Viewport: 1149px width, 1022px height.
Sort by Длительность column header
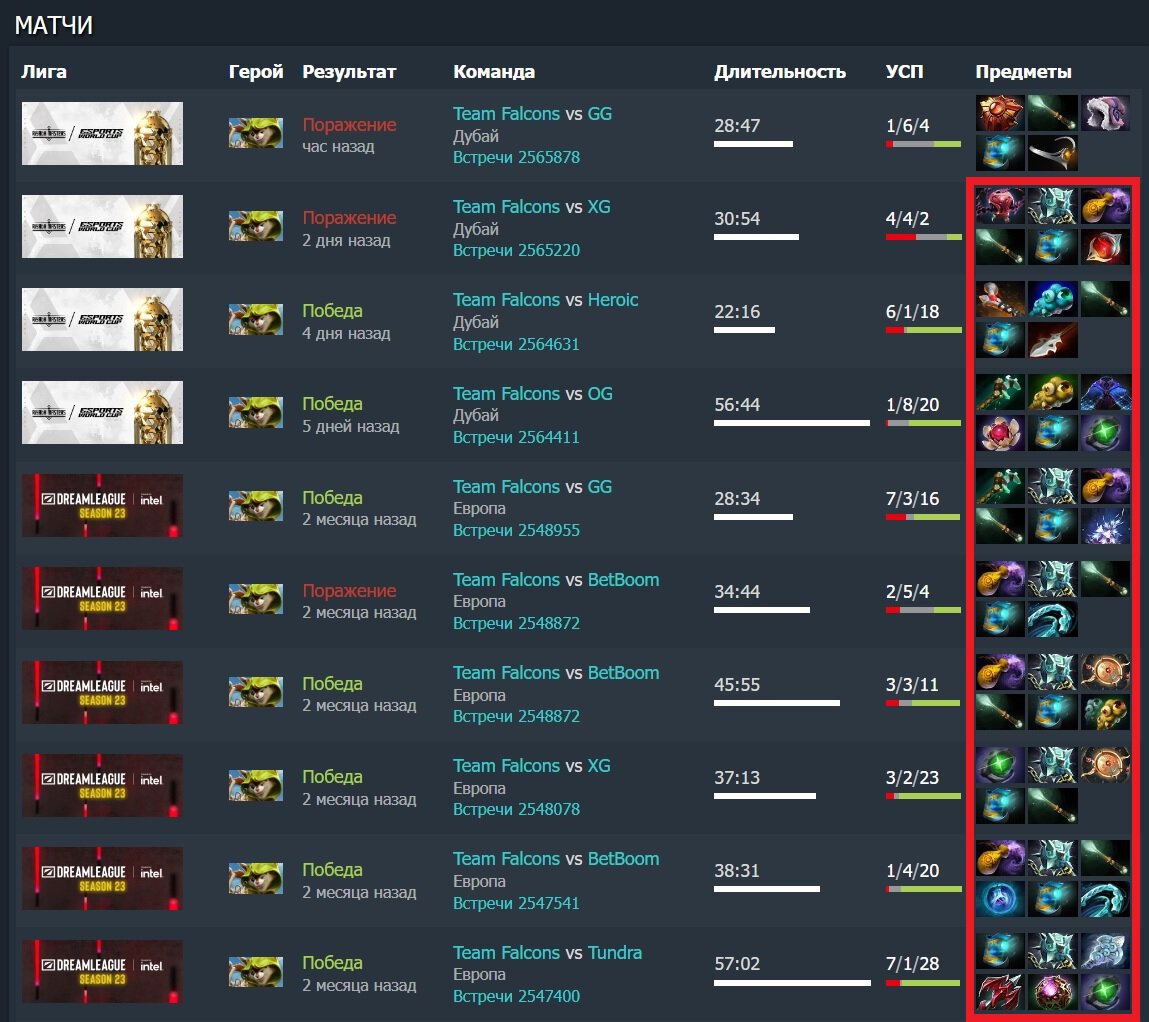coord(780,72)
